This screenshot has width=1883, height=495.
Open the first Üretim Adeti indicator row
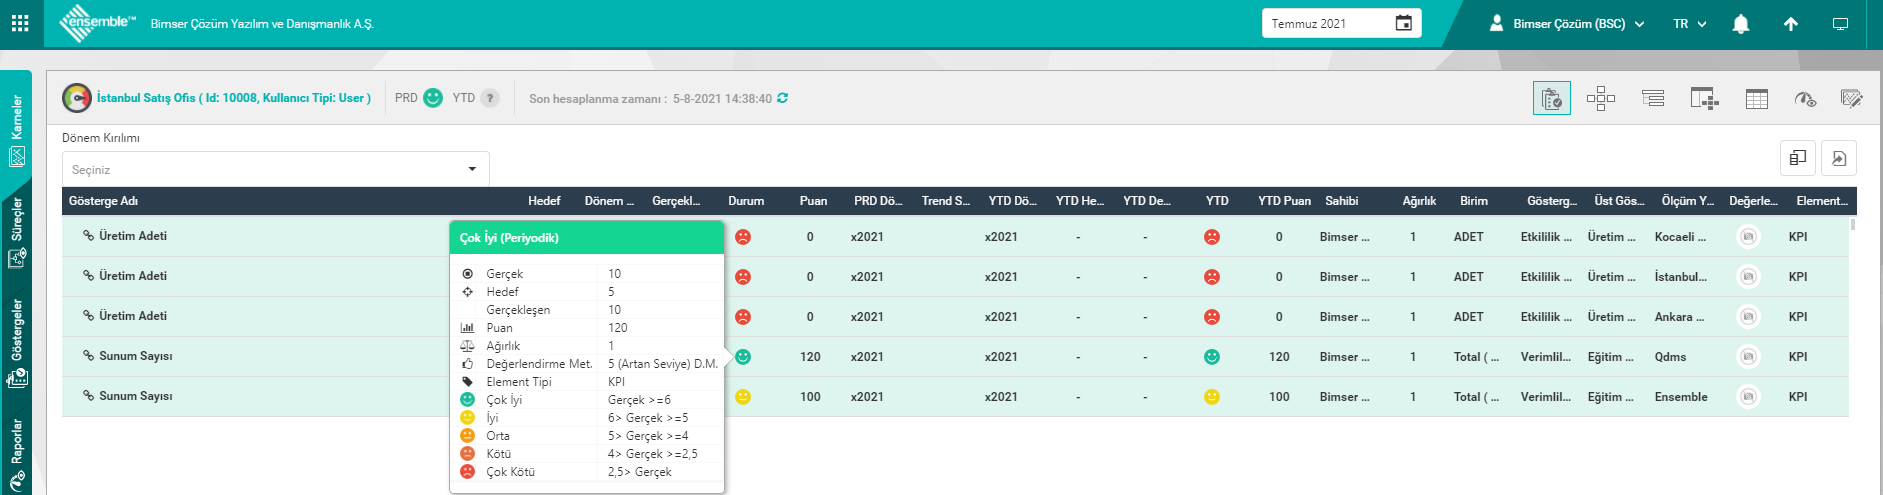[133, 236]
